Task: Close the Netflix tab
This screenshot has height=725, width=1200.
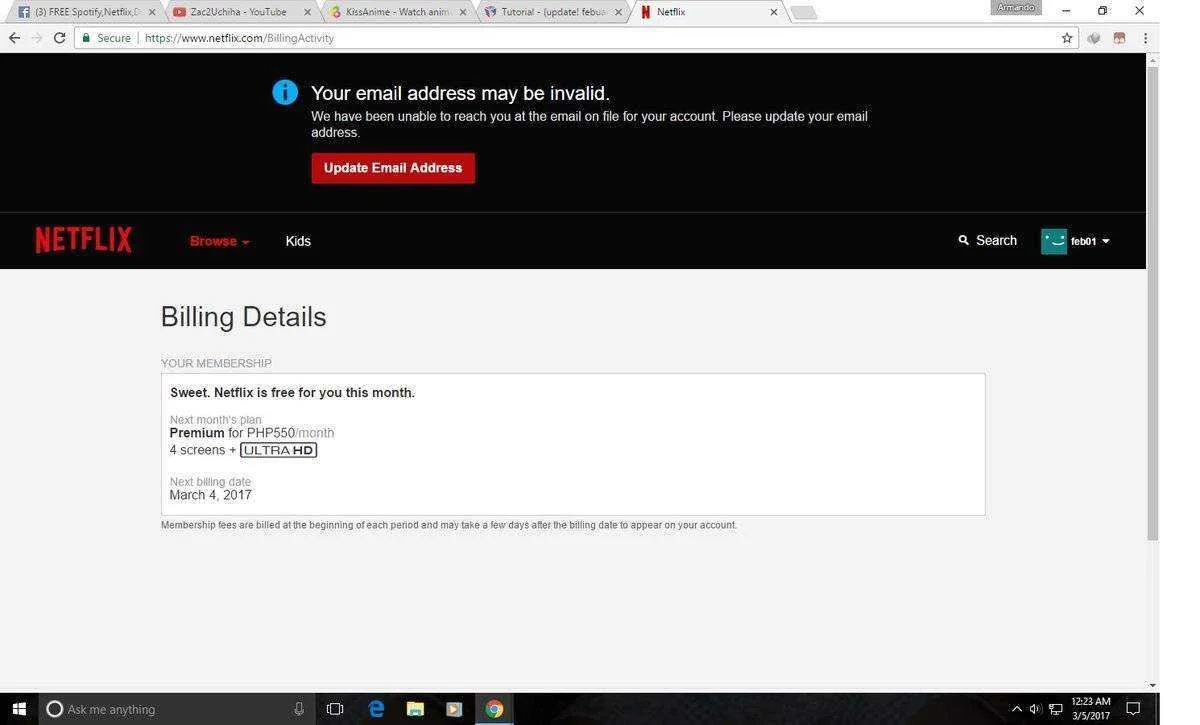Action: click(x=773, y=12)
